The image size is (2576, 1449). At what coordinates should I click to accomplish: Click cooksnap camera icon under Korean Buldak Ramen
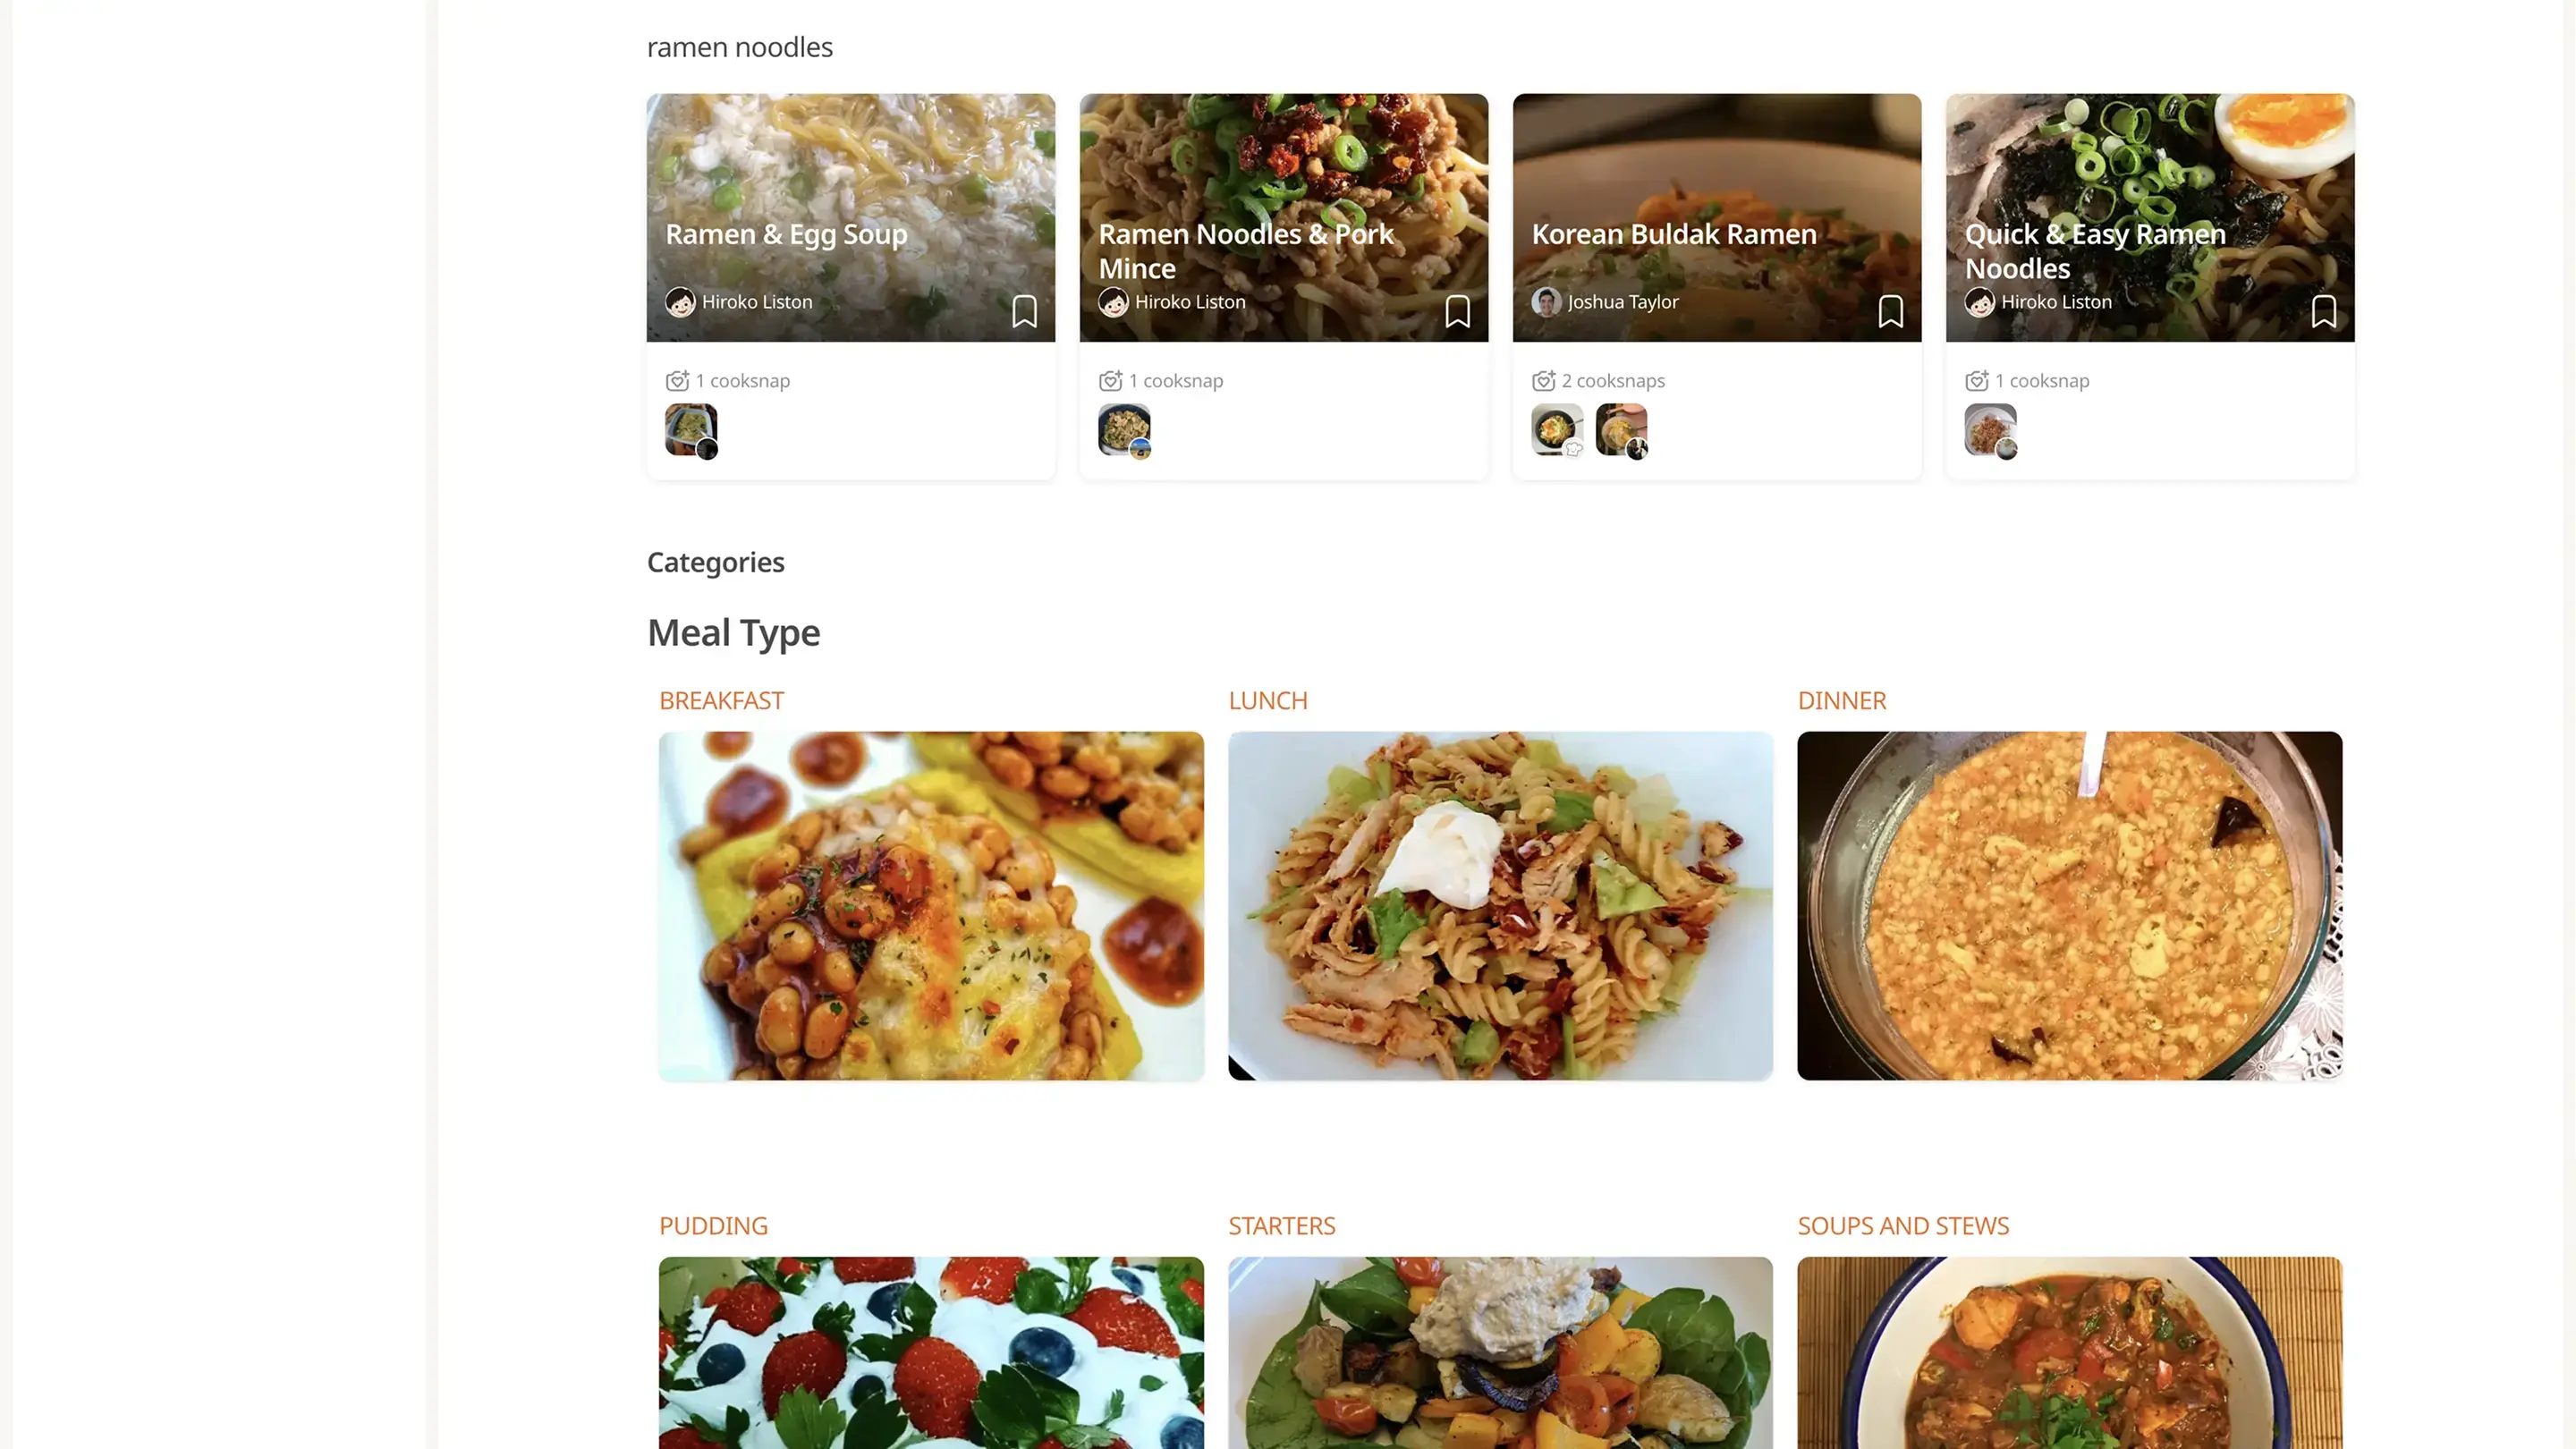click(x=1543, y=381)
